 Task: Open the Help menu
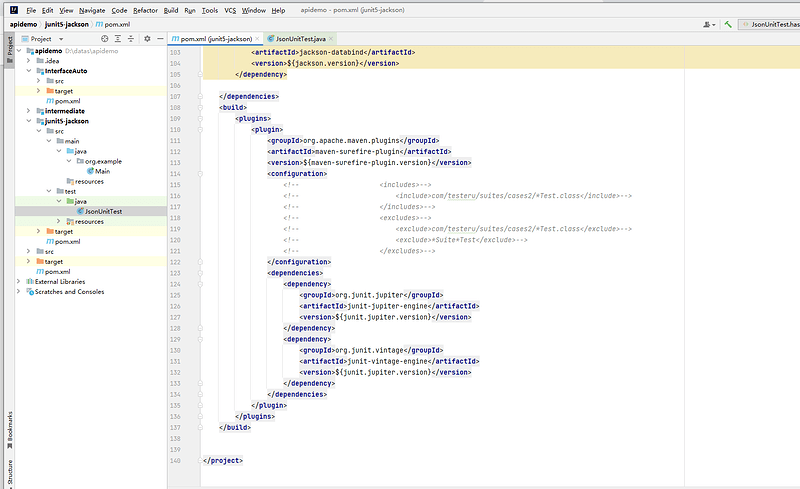pyautogui.click(x=278, y=10)
